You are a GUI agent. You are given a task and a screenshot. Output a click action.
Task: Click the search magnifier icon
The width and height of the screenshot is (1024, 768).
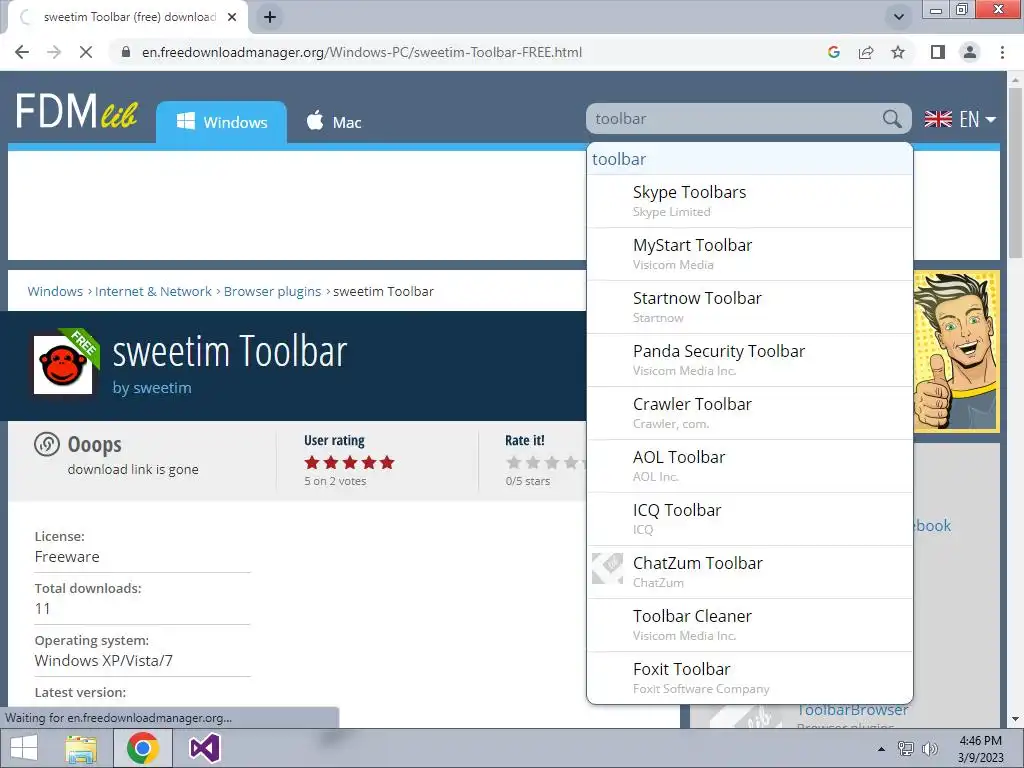[891, 119]
